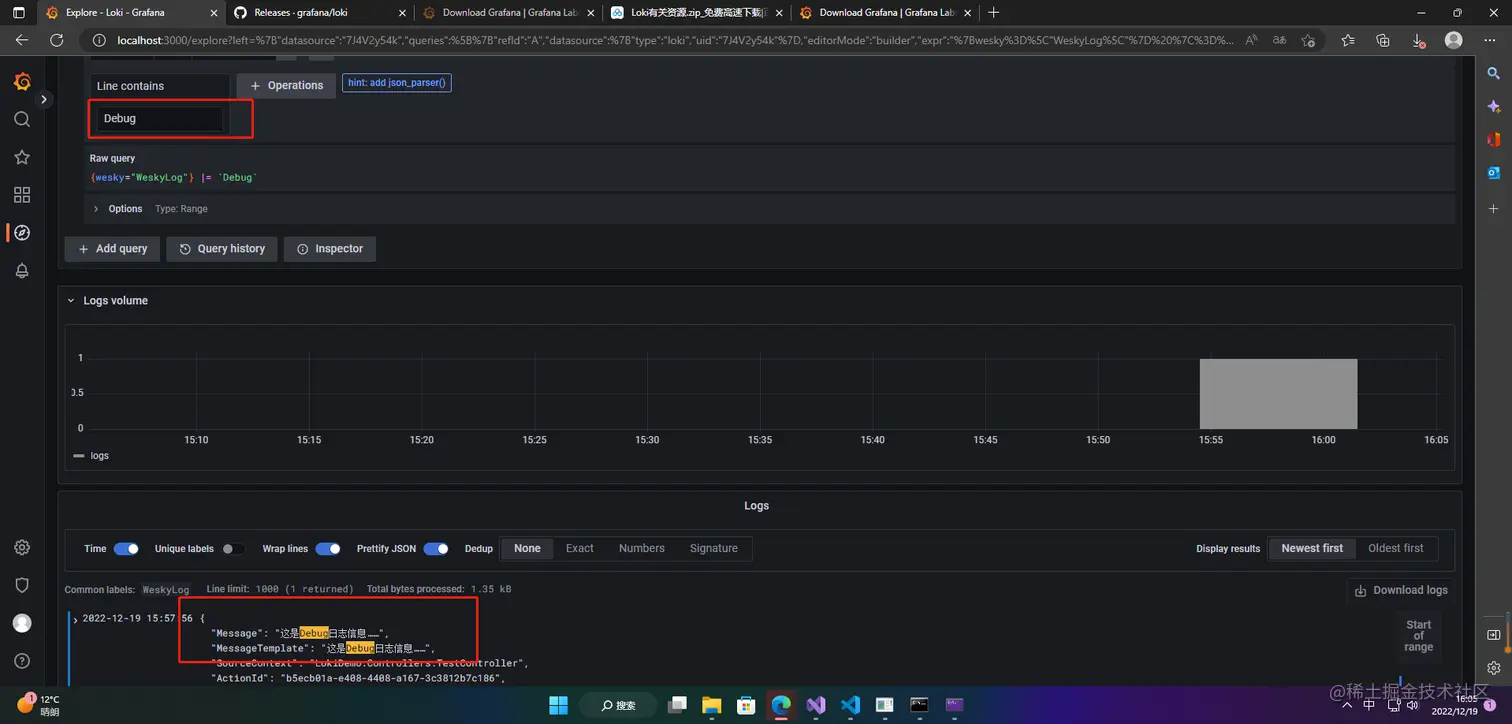Open browser Favorites list icon
This screenshot has height=724, width=1512.
click(x=1349, y=41)
